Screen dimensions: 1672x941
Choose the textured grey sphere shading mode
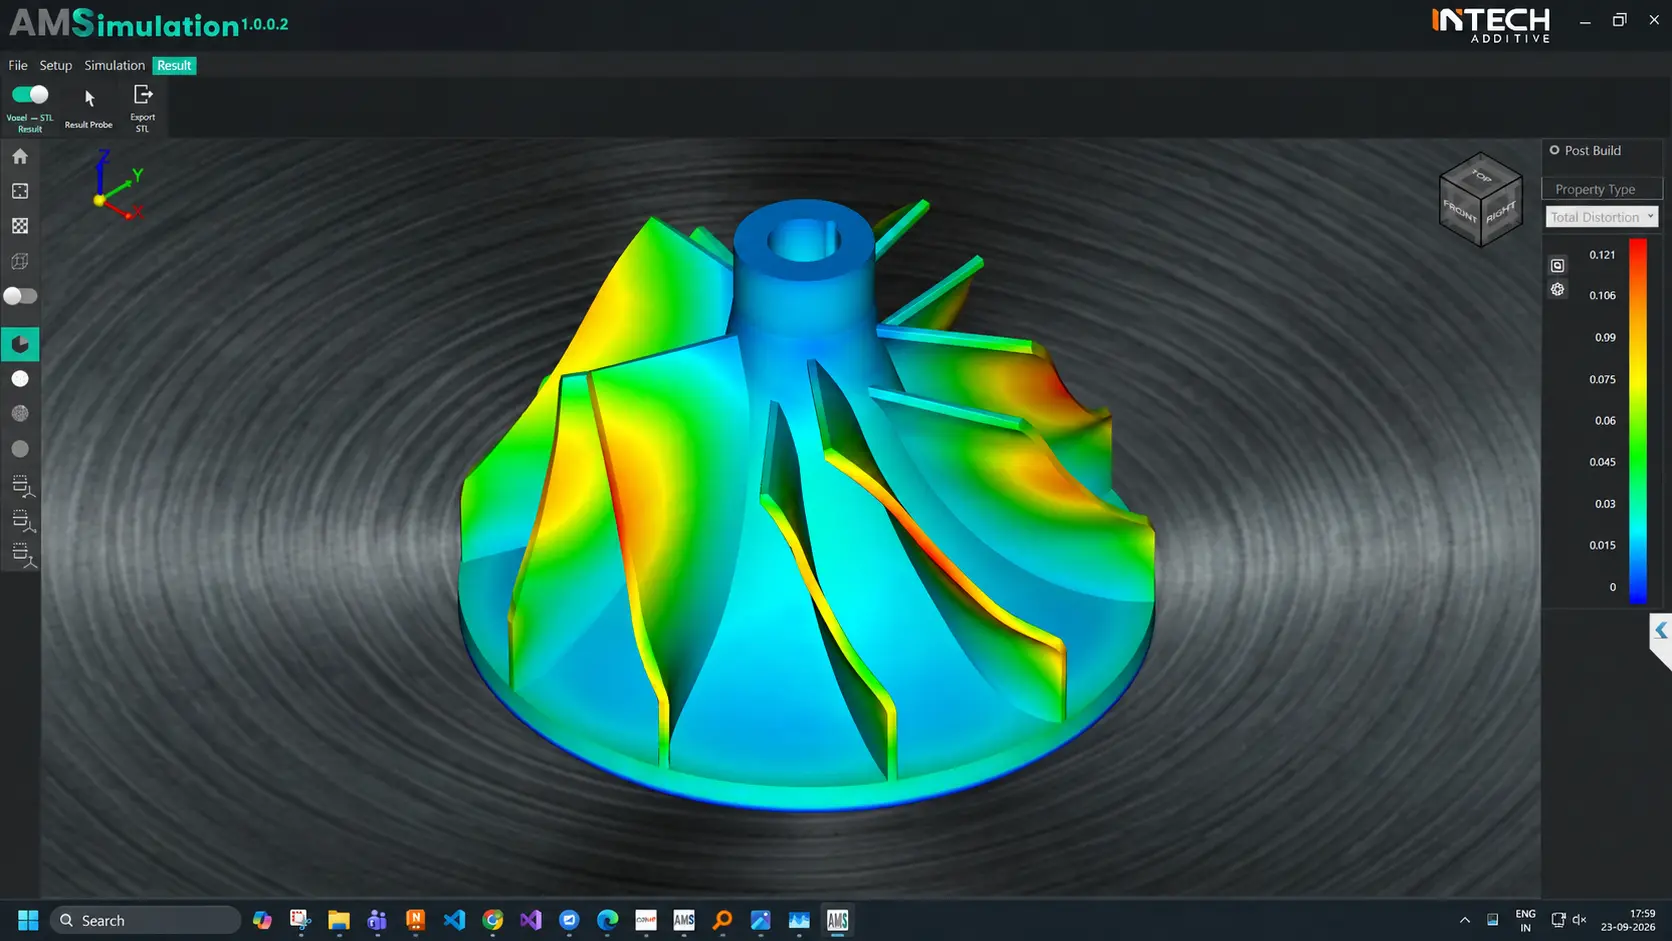click(x=20, y=413)
